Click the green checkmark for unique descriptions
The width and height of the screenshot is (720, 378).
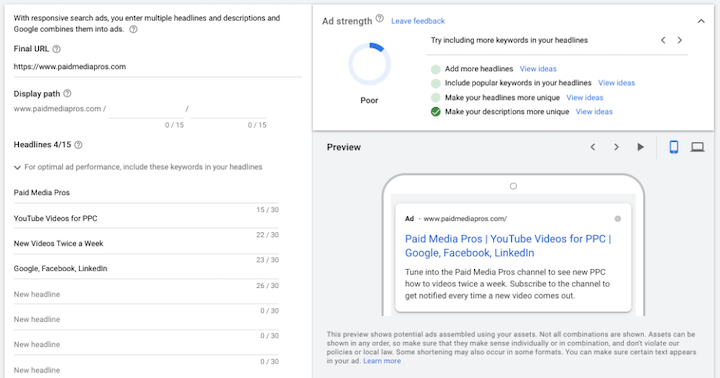[435, 112]
